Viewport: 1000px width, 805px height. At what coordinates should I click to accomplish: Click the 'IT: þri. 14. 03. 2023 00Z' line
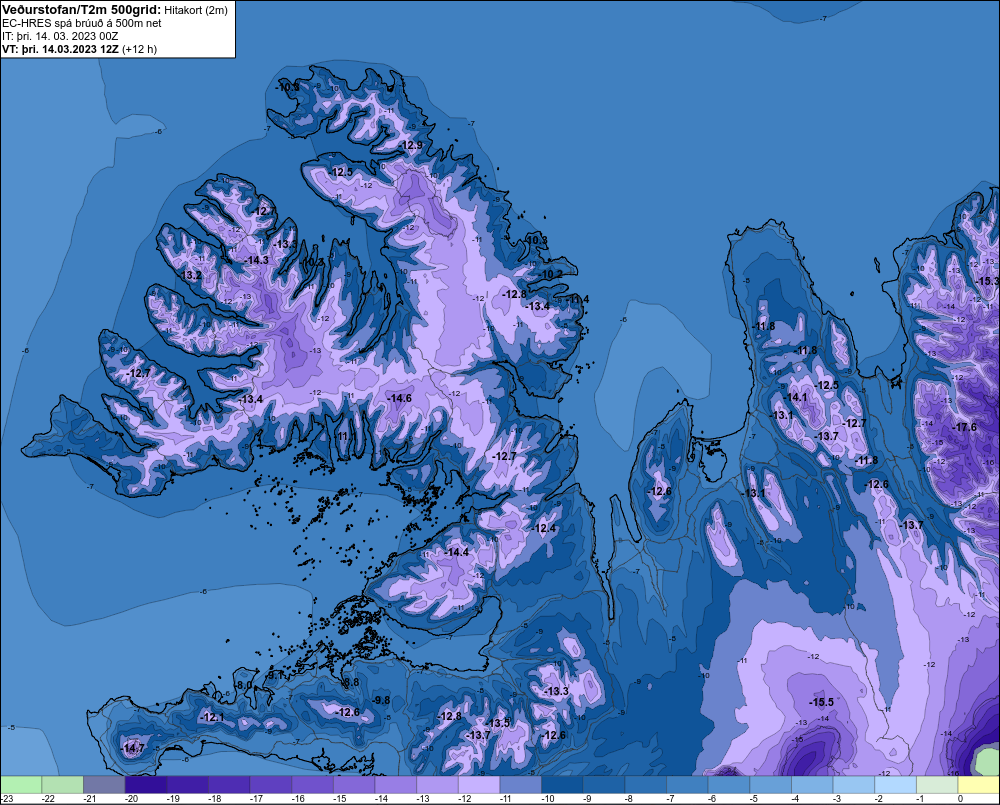click(x=60, y=36)
